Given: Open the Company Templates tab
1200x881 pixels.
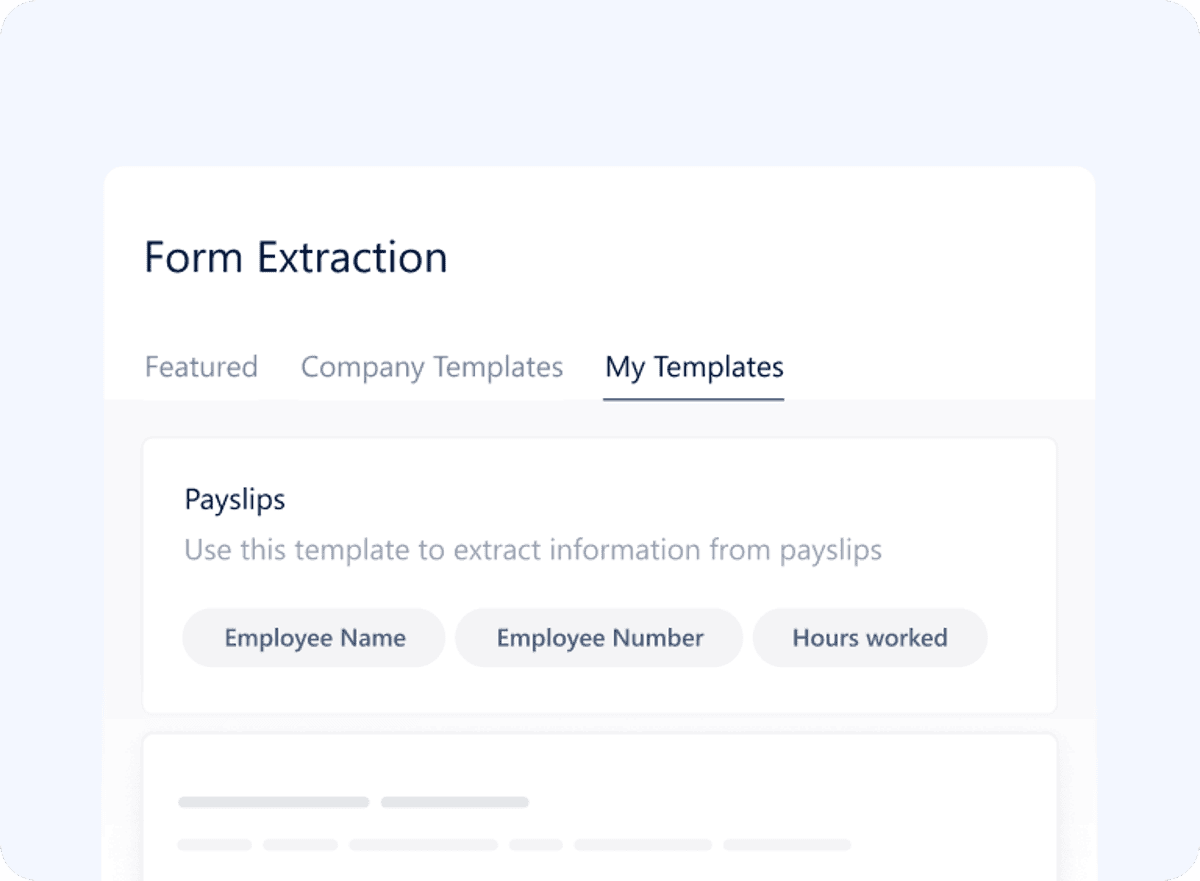Looking at the screenshot, I should pos(431,367).
